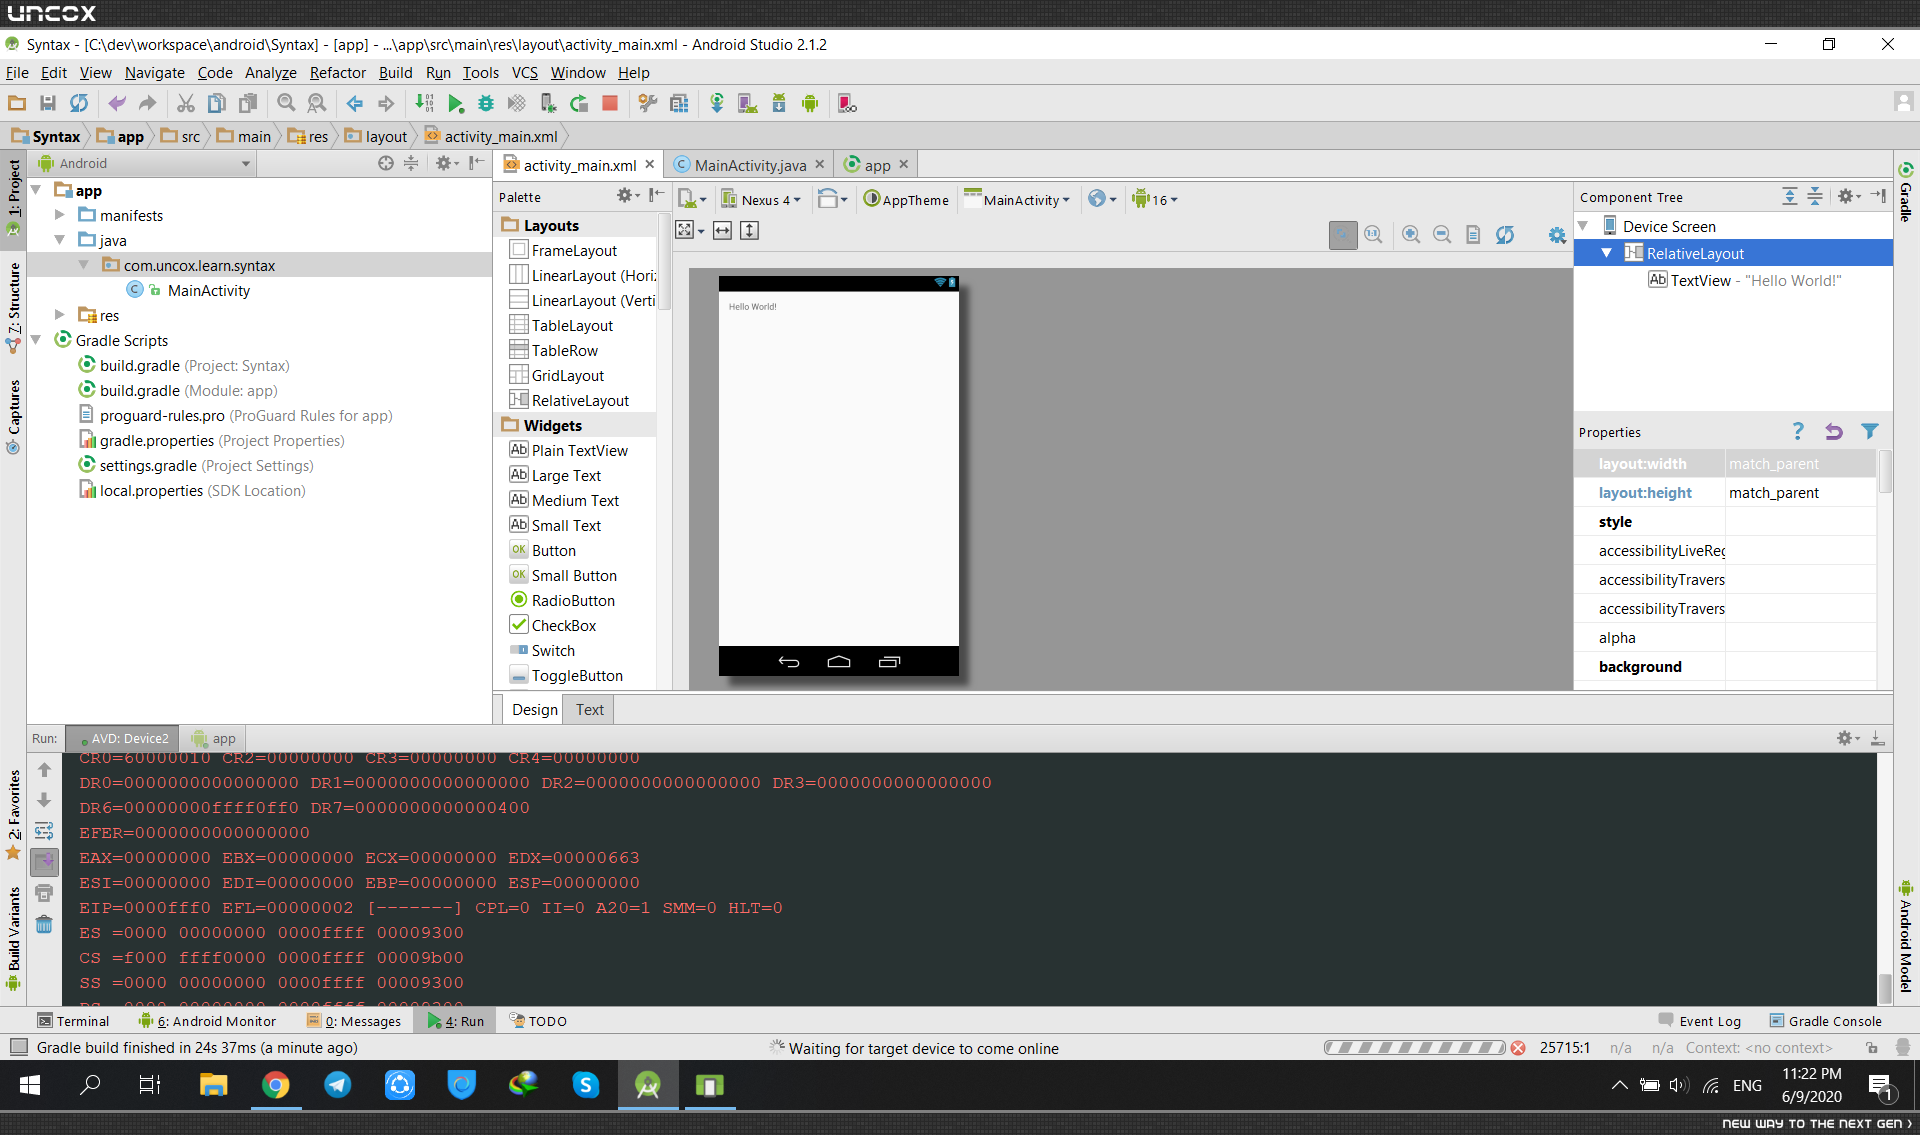This screenshot has width=1920, height=1135.
Task: Click the green Run app play button
Action: pyautogui.click(x=456, y=103)
